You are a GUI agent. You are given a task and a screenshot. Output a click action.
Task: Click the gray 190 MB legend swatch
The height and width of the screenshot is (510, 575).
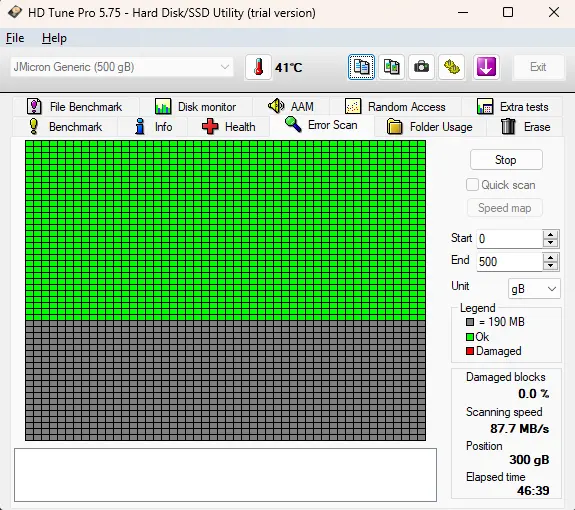click(x=470, y=322)
